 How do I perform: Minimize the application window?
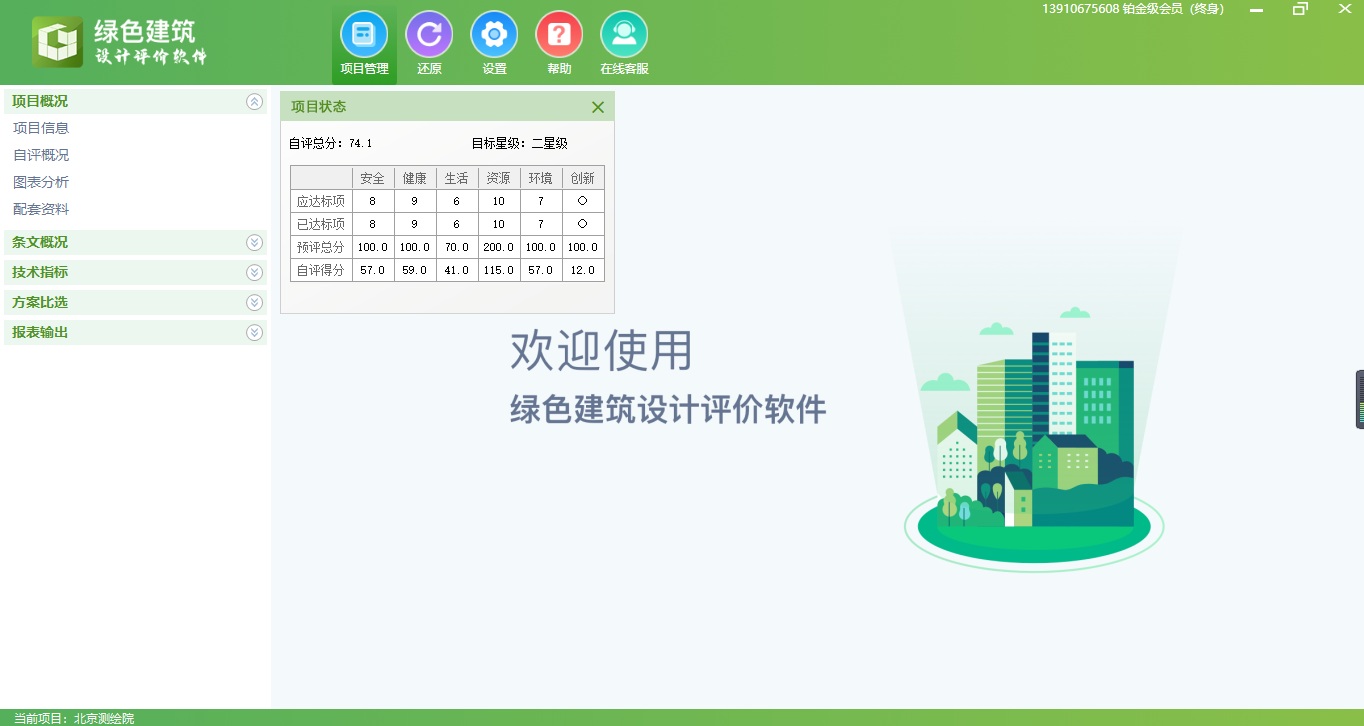click(x=1256, y=9)
